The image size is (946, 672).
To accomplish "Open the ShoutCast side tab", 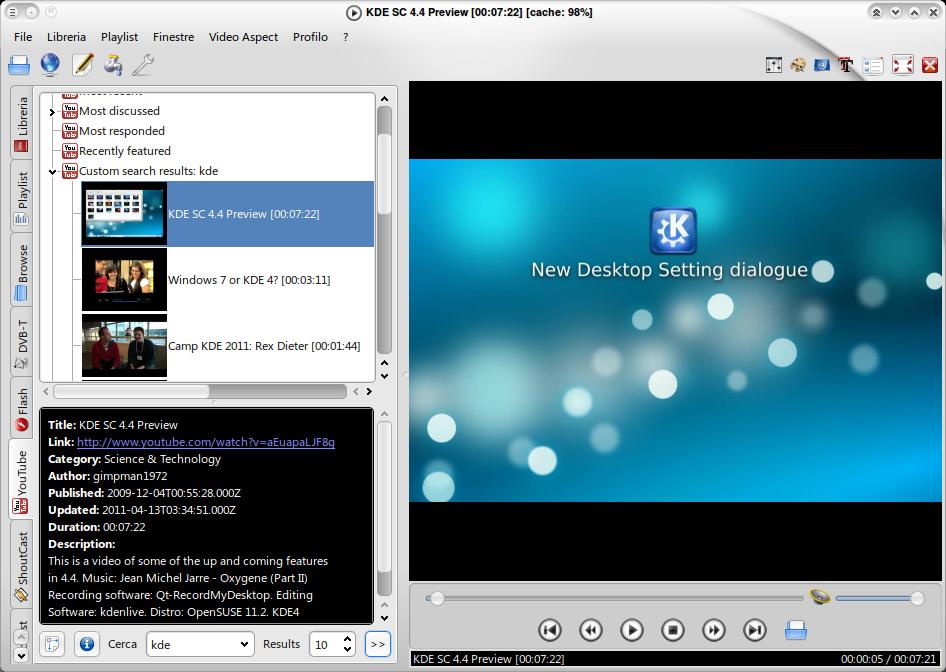I will (x=22, y=565).
